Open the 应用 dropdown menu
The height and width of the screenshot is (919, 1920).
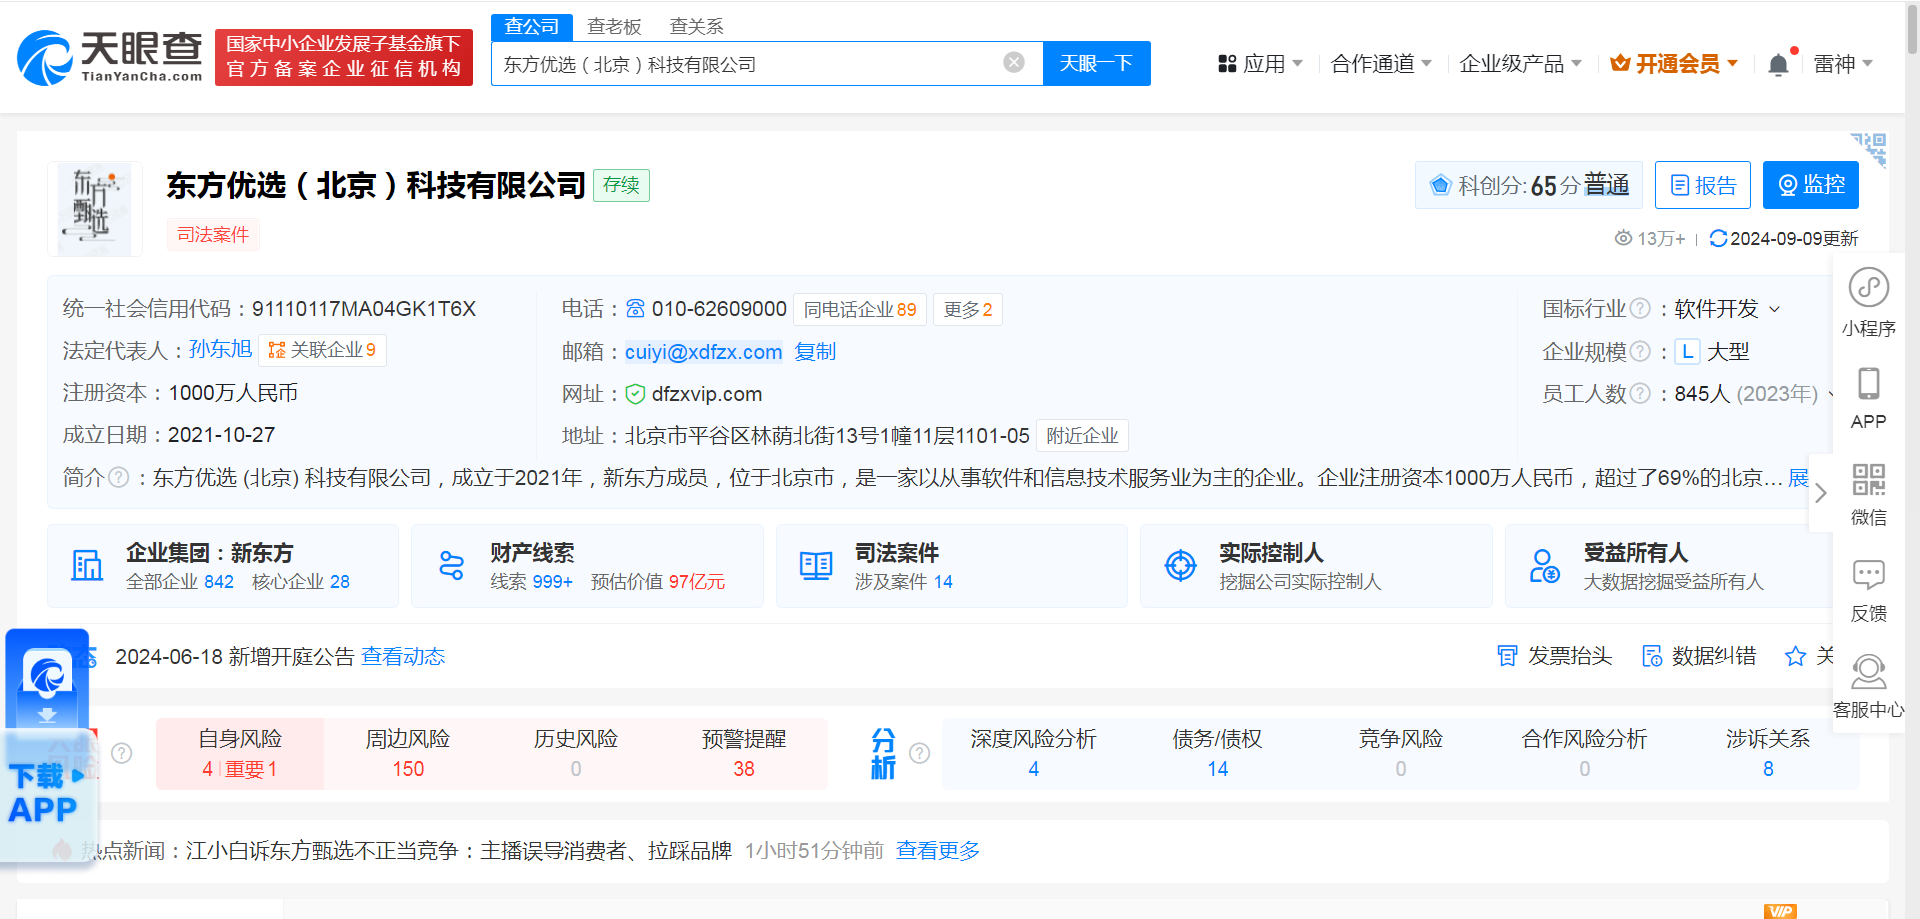coord(1260,64)
